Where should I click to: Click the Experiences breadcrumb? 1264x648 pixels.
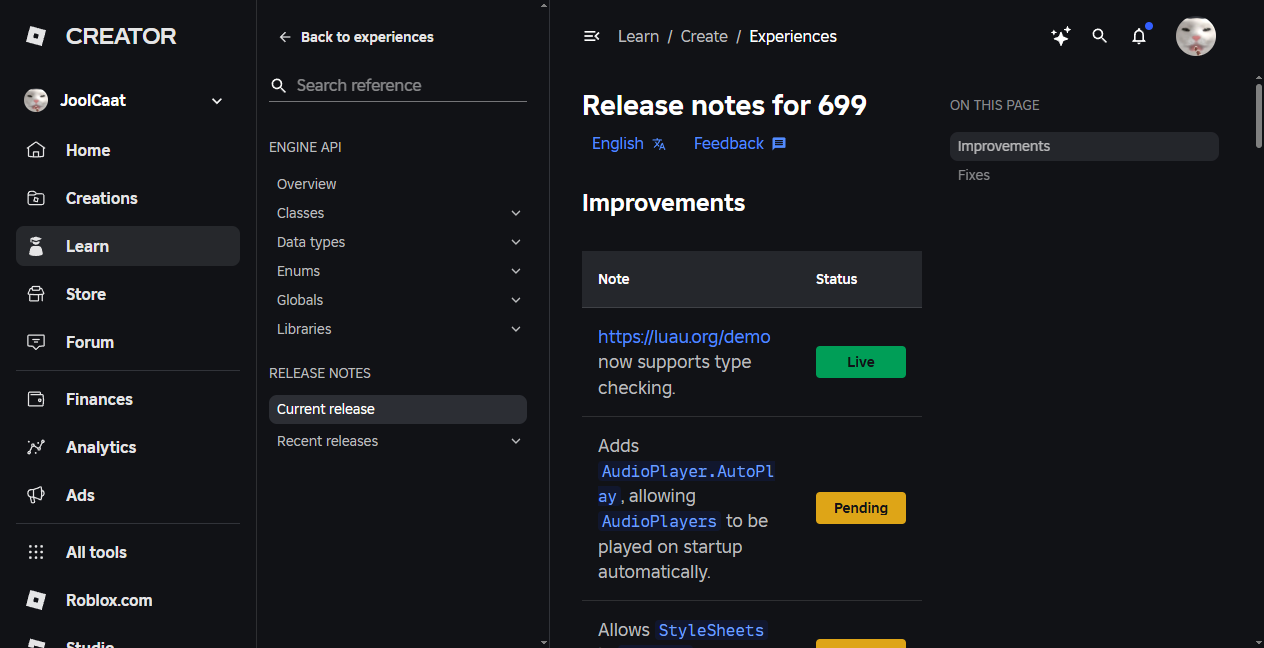coord(793,36)
